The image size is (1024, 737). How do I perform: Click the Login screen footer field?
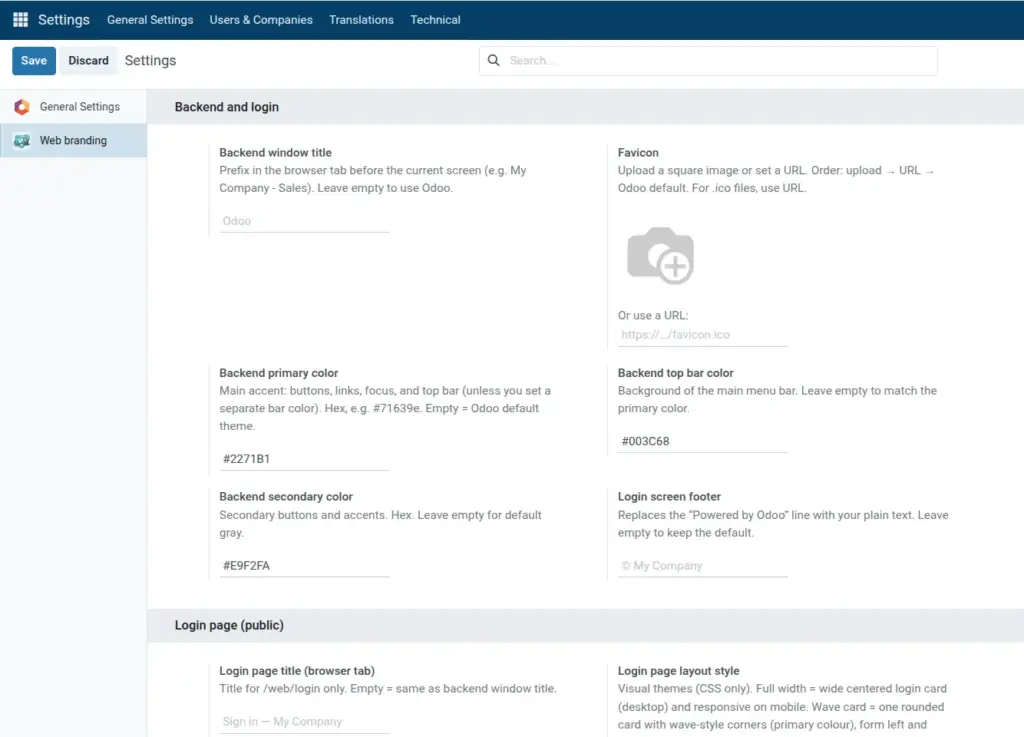point(703,566)
